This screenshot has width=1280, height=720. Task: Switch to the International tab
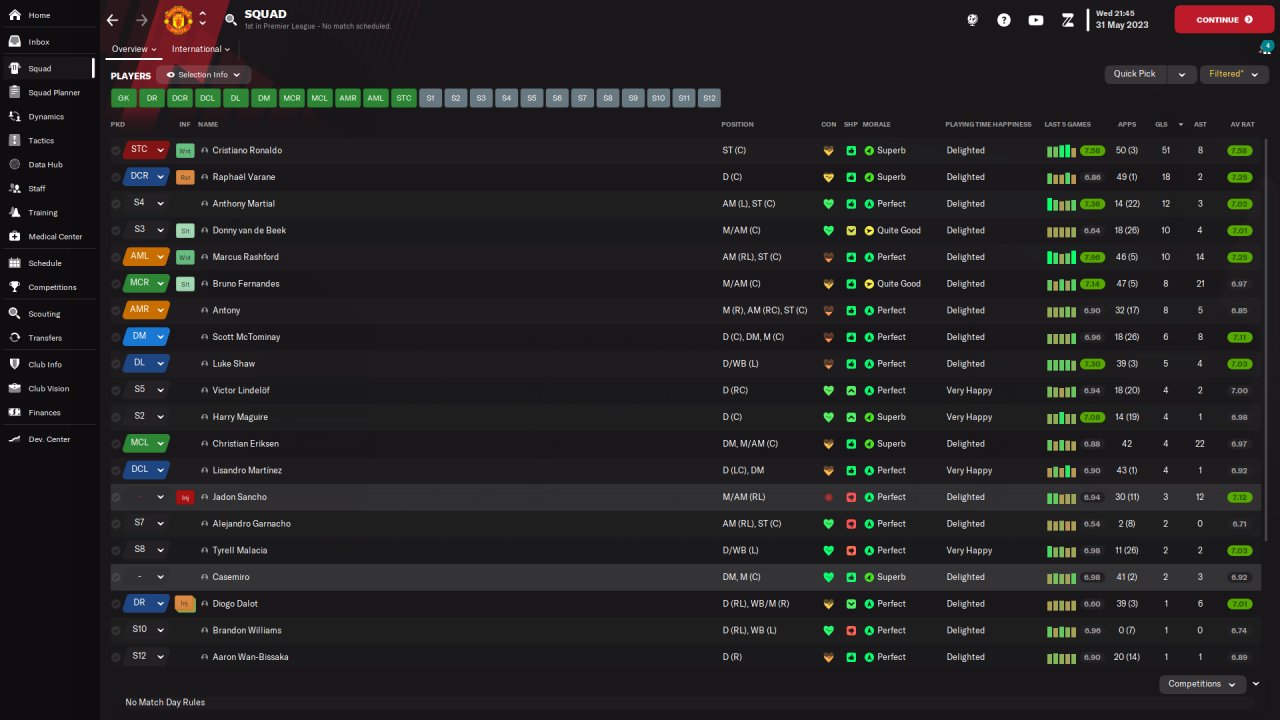click(x=200, y=49)
